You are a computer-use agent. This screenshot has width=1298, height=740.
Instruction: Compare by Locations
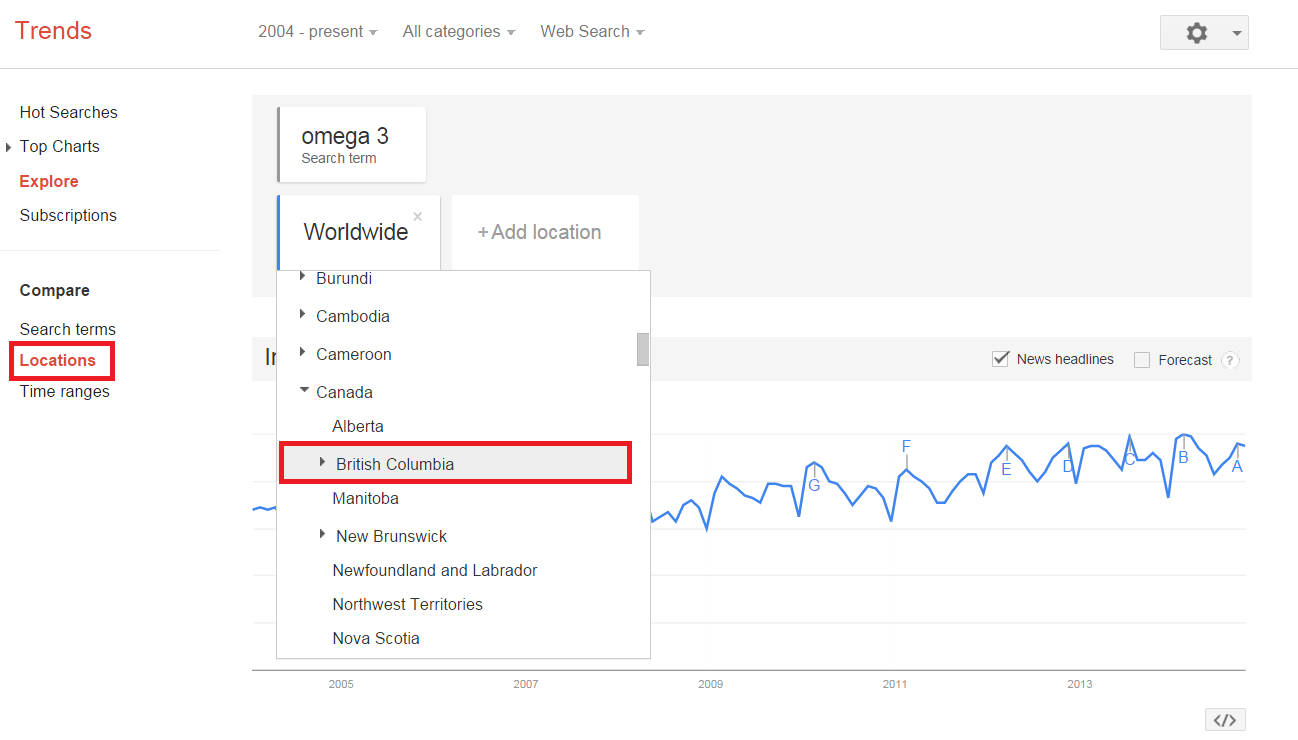[x=58, y=360]
